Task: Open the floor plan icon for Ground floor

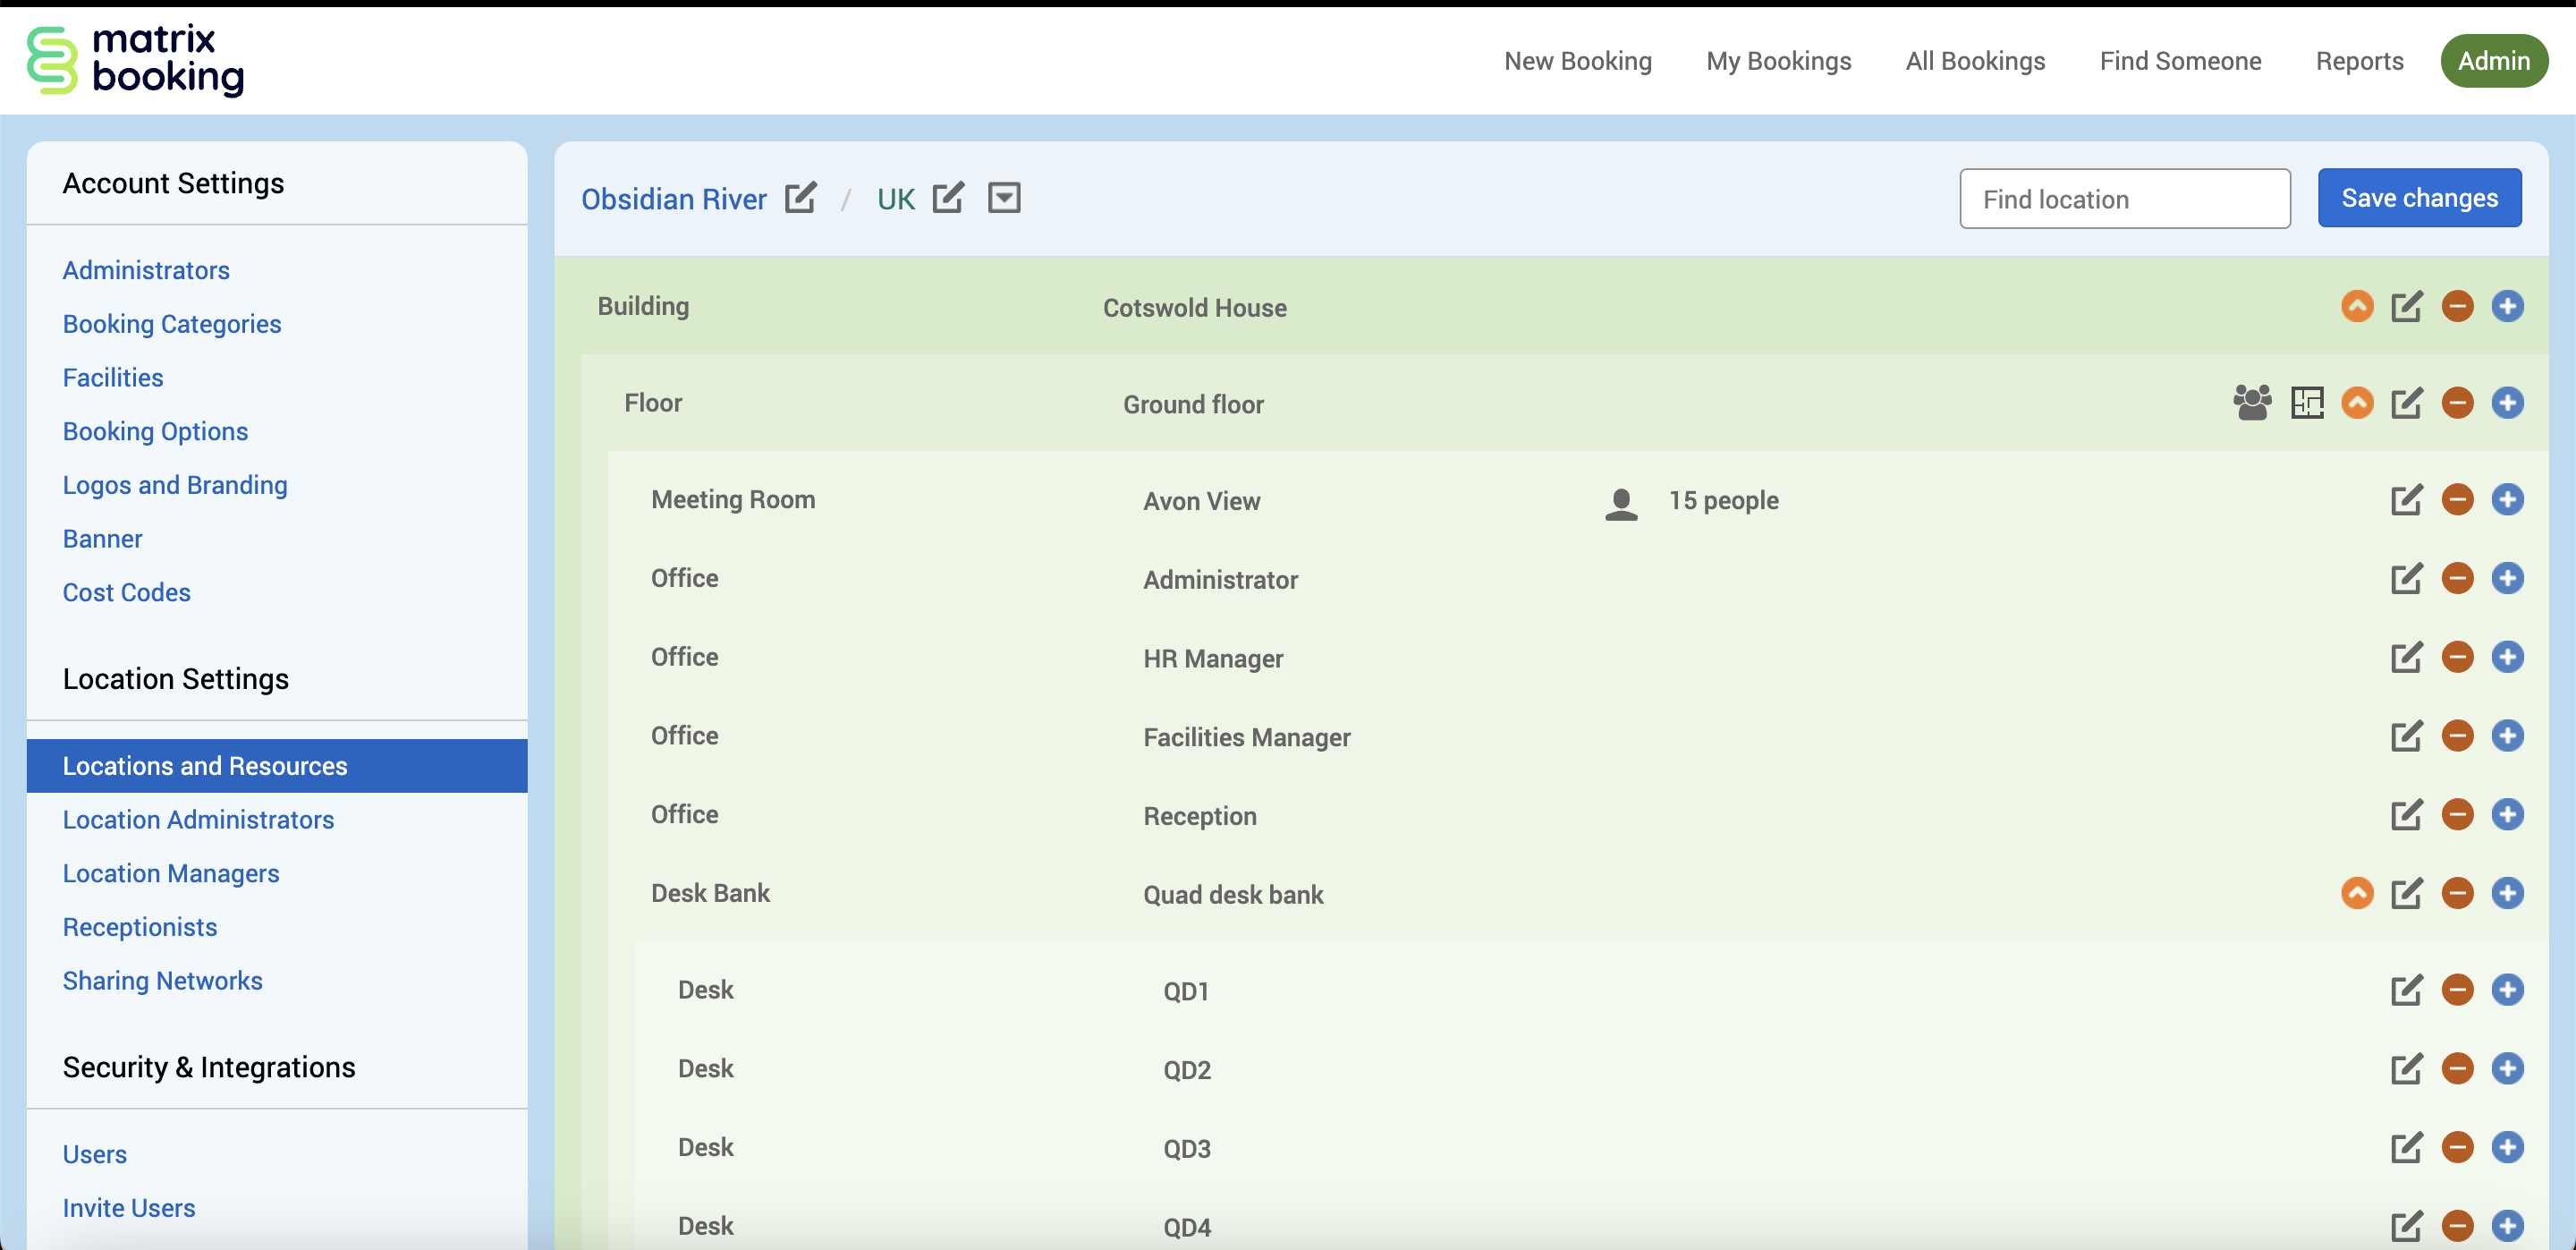Action: pos(2307,403)
